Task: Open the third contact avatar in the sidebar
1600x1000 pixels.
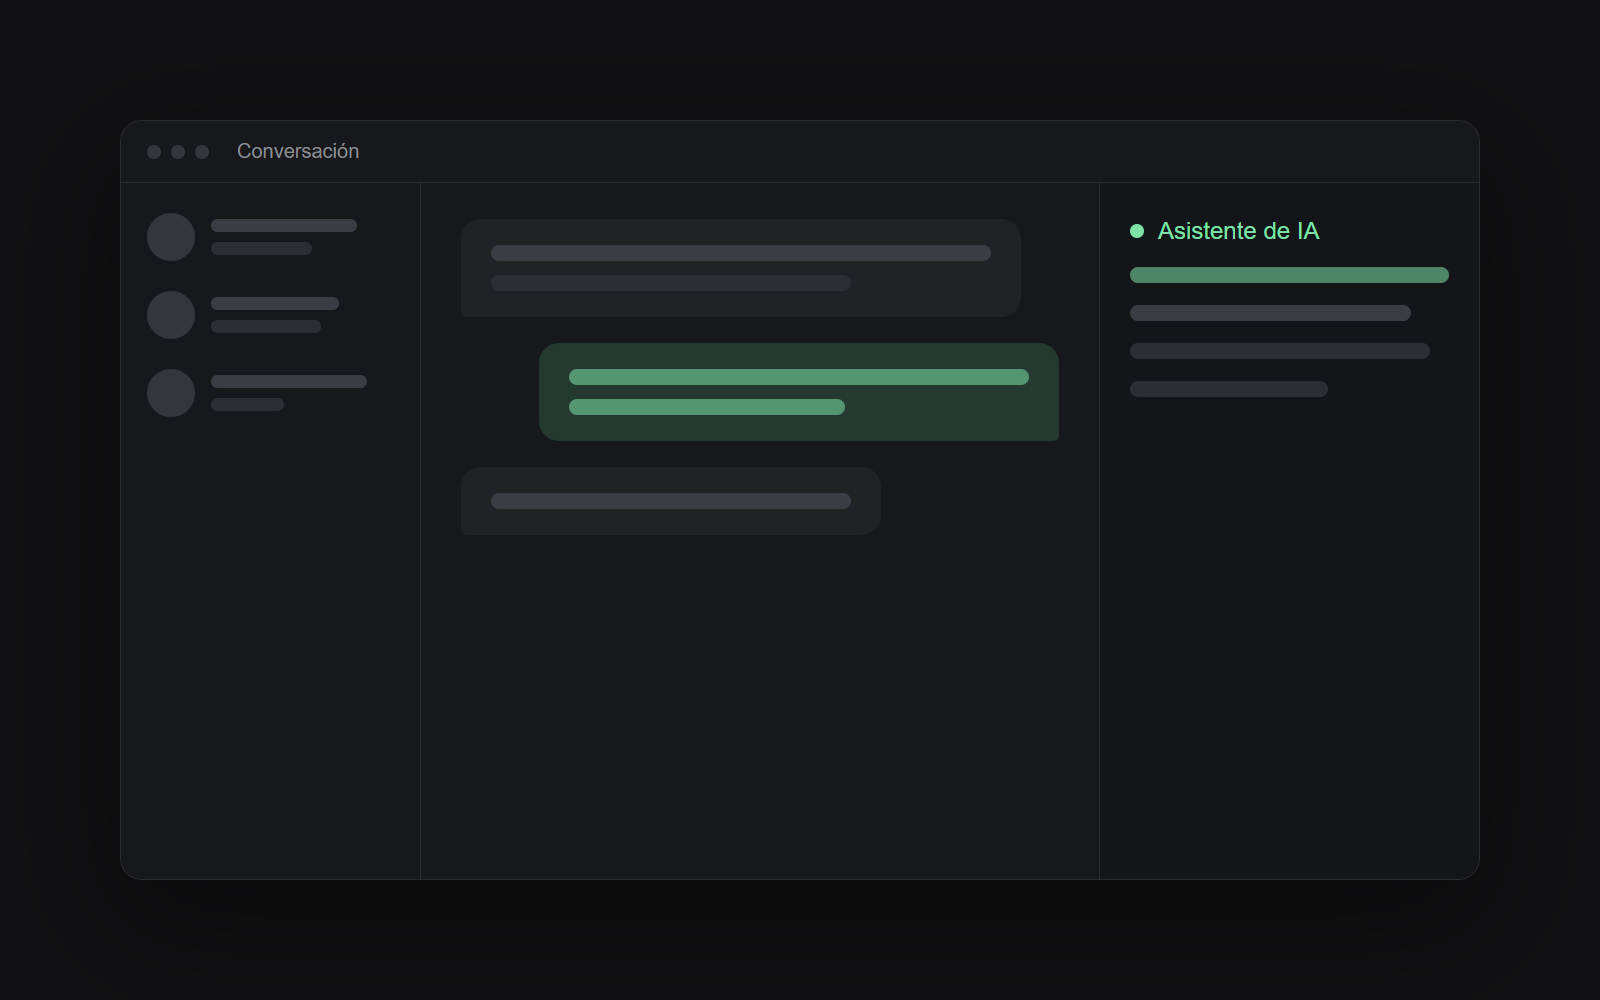Action: click(171, 393)
